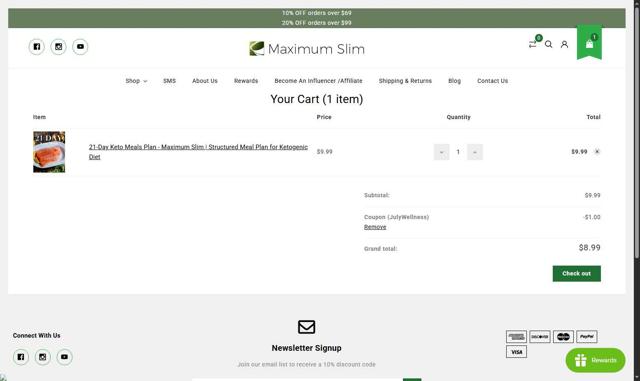Open the compare arrows icon
The width and height of the screenshot is (640, 381).
533,44
